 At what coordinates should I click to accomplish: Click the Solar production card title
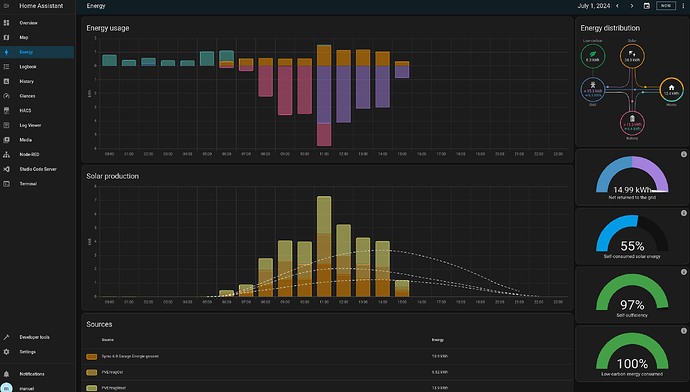coord(112,176)
